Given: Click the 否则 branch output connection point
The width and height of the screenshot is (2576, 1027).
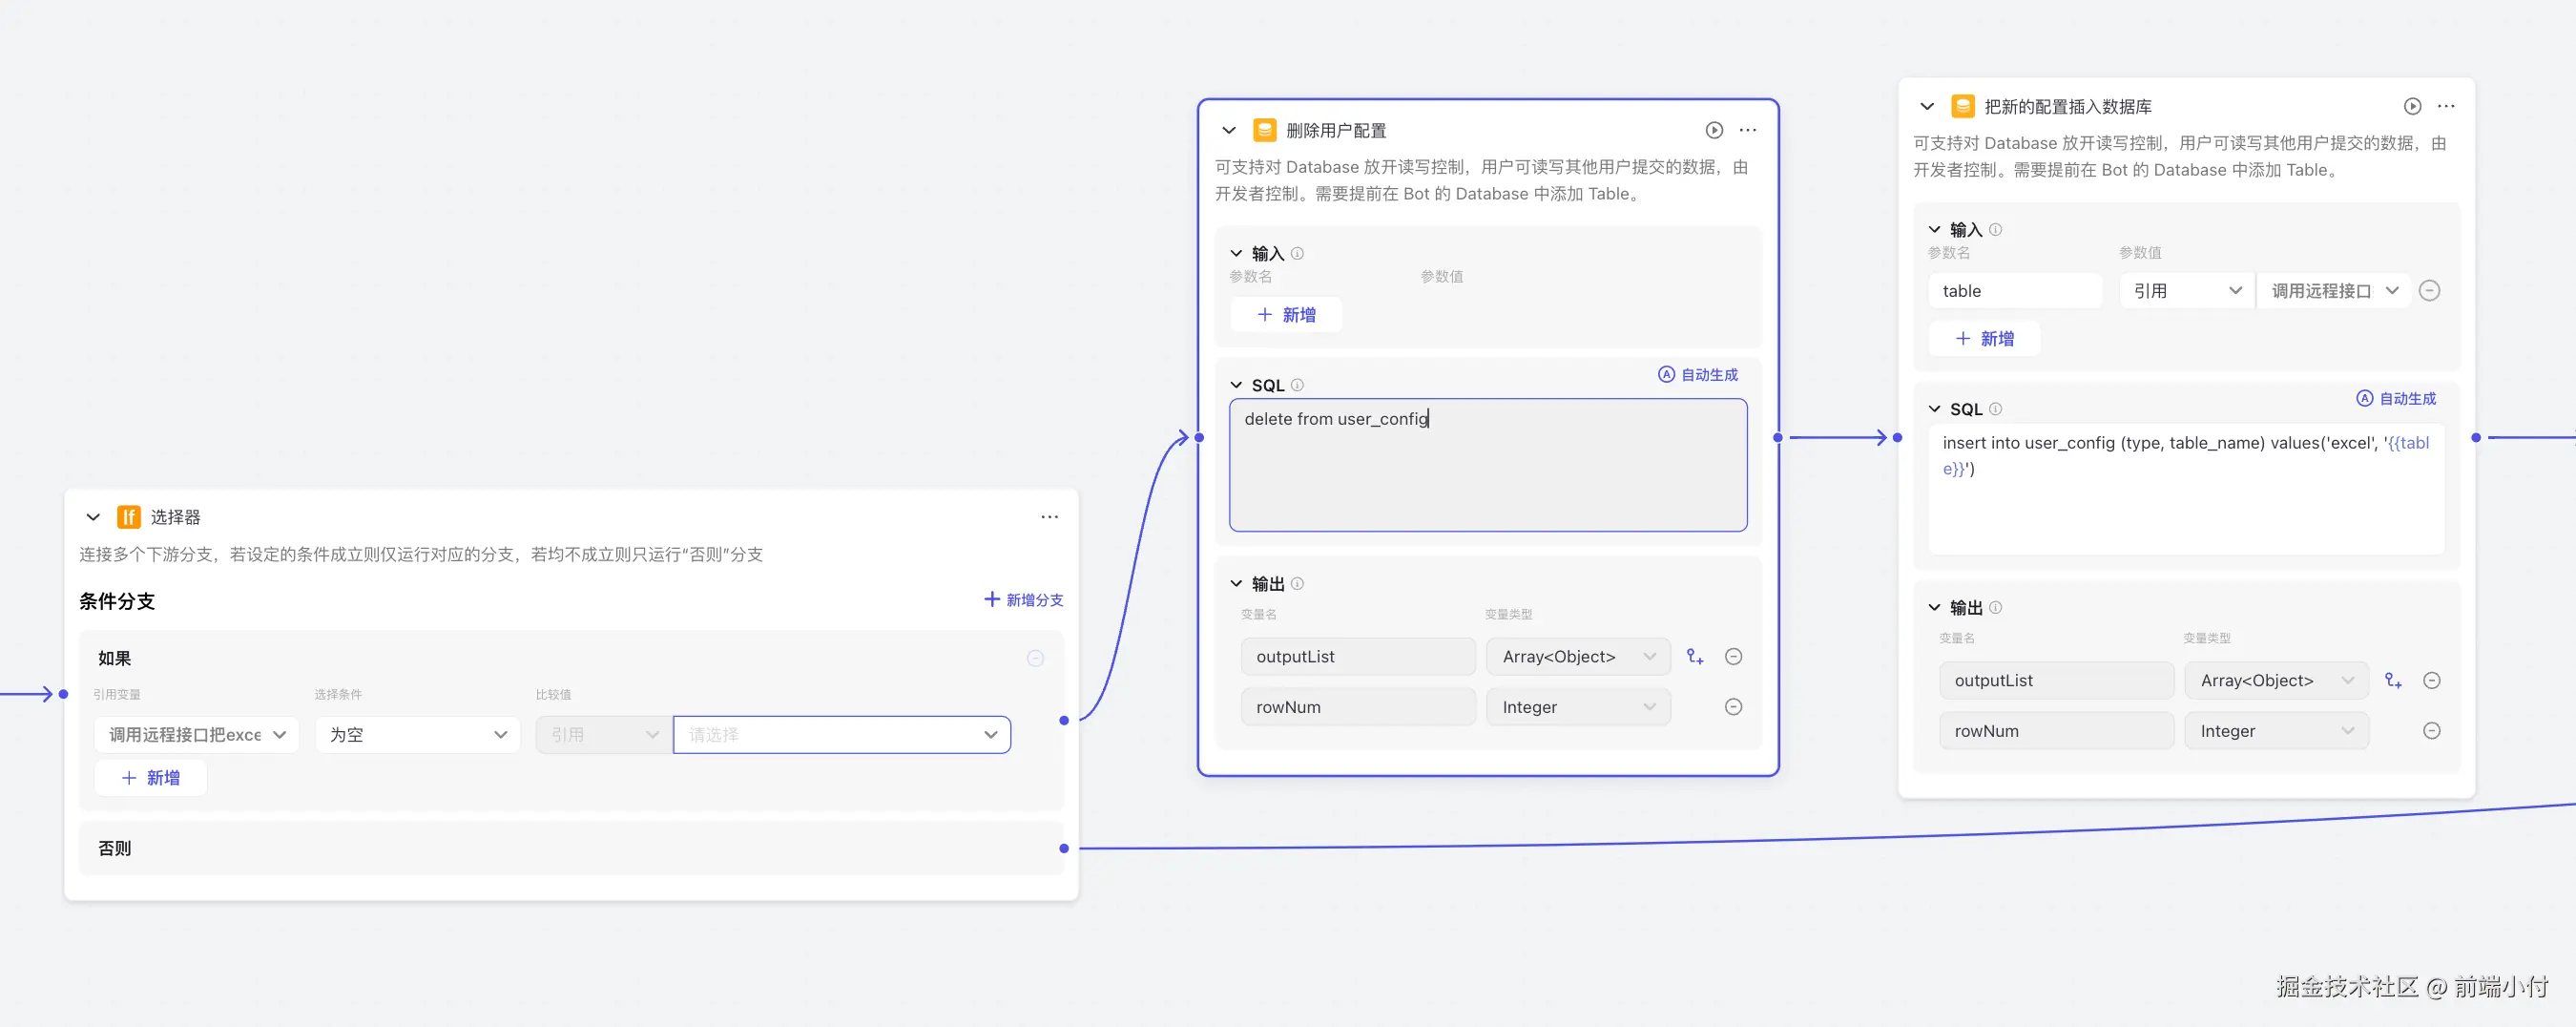Looking at the screenshot, I should pos(1064,849).
